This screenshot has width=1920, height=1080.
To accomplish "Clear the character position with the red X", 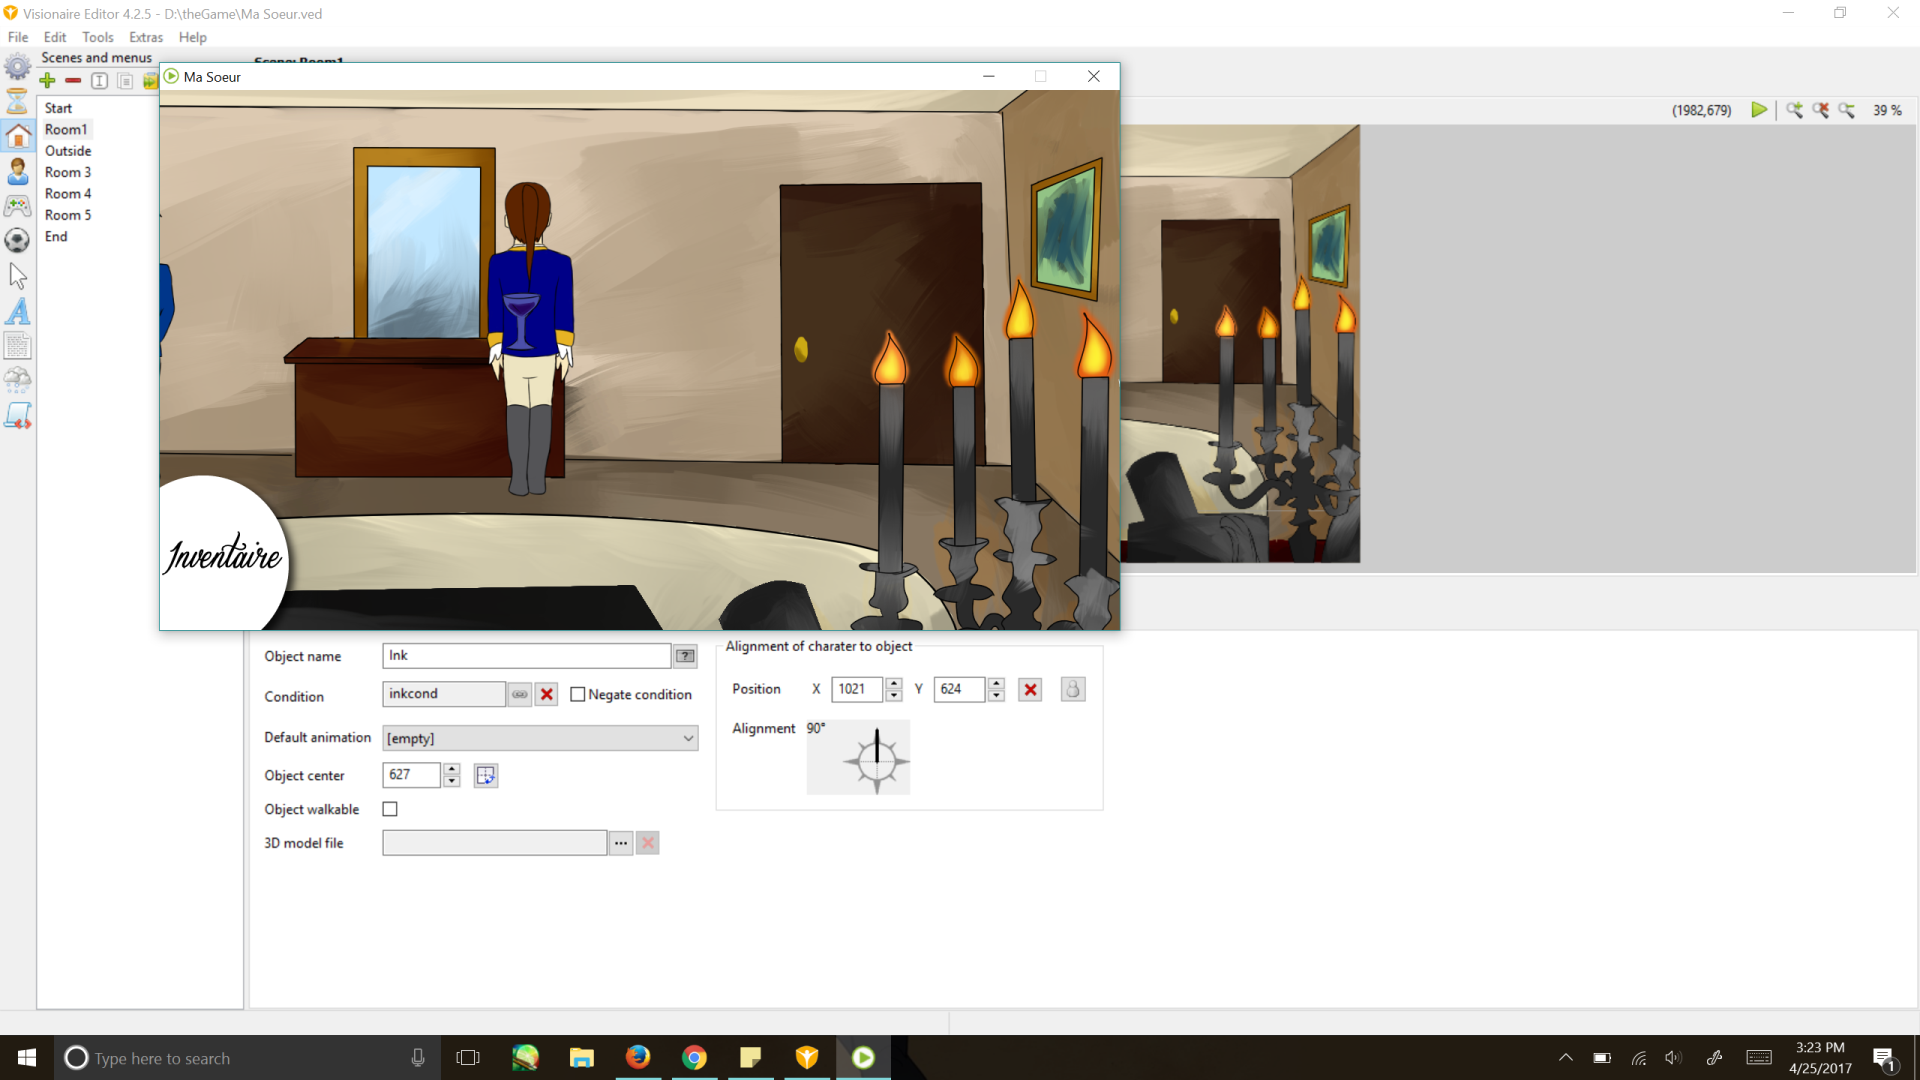I will tap(1030, 689).
